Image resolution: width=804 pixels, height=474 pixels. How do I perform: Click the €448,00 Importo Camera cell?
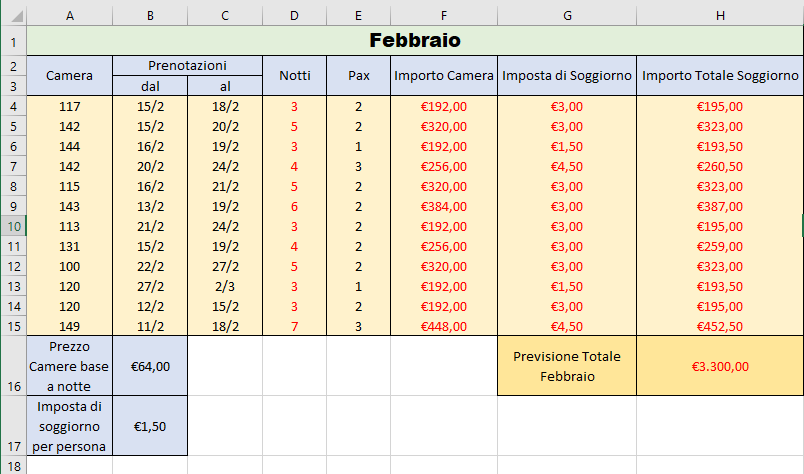[444, 326]
